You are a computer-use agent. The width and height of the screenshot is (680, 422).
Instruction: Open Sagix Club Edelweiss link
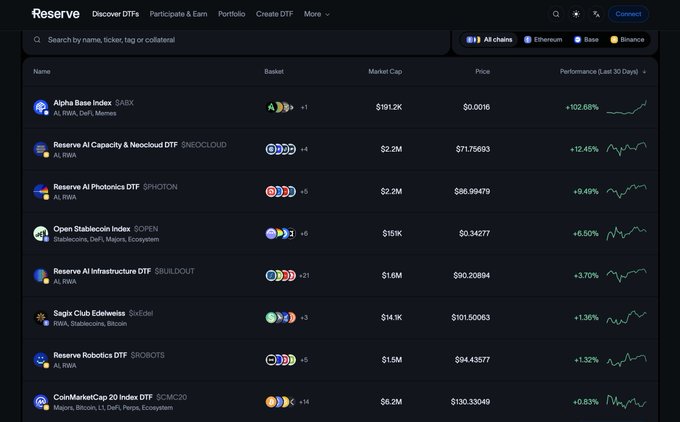coord(89,313)
